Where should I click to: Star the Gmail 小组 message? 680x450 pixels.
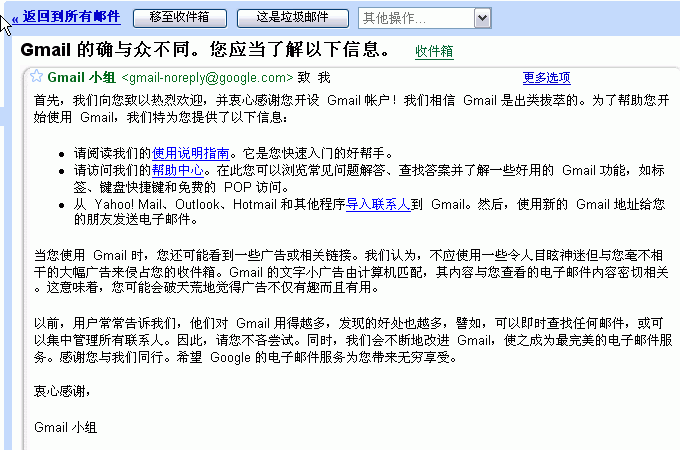[x=36, y=76]
